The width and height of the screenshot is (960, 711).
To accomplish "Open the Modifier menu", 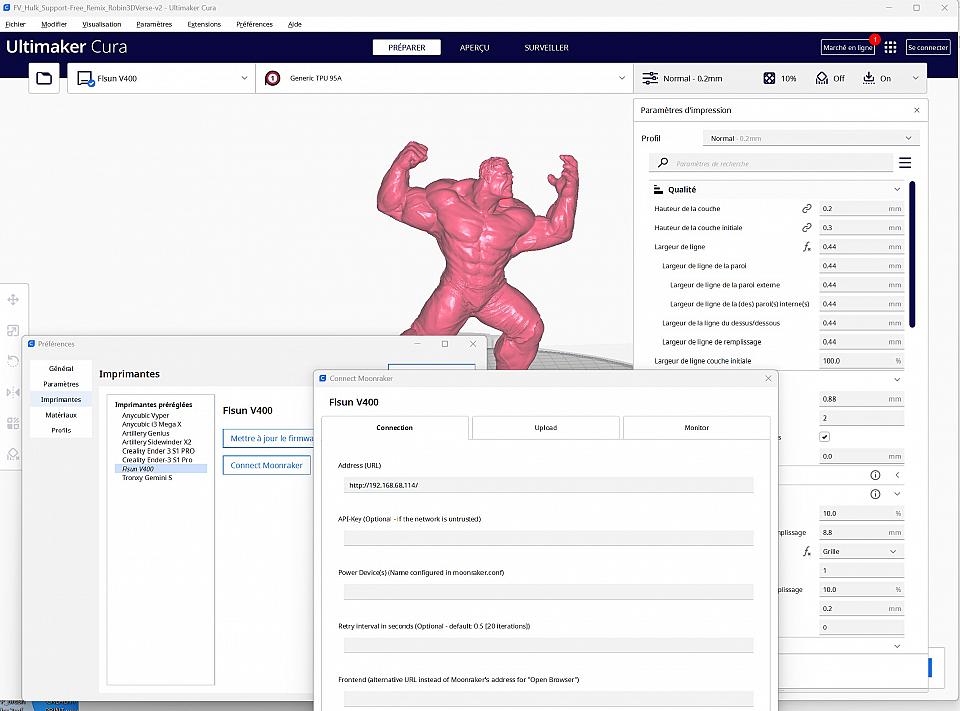I will tap(54, 24).
